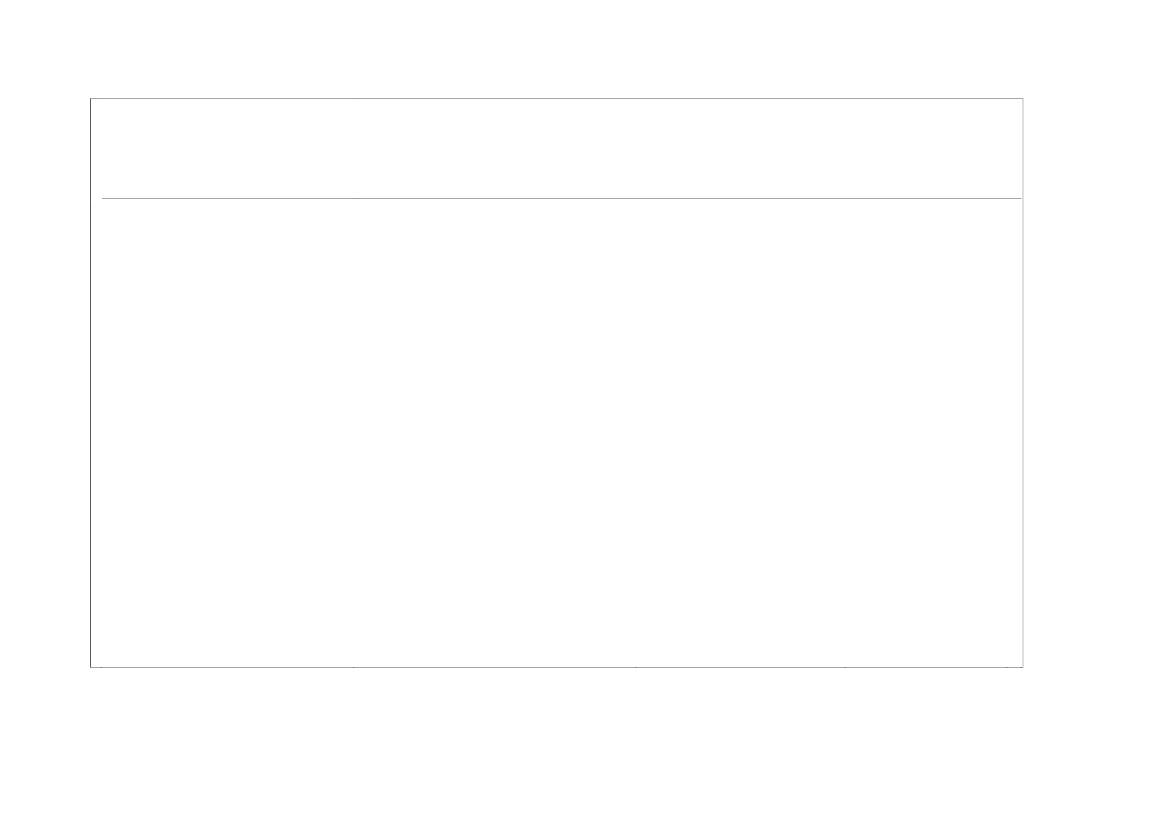
Task: Click the fourth tick mark on the bottom border
Action: pos(845,667)
